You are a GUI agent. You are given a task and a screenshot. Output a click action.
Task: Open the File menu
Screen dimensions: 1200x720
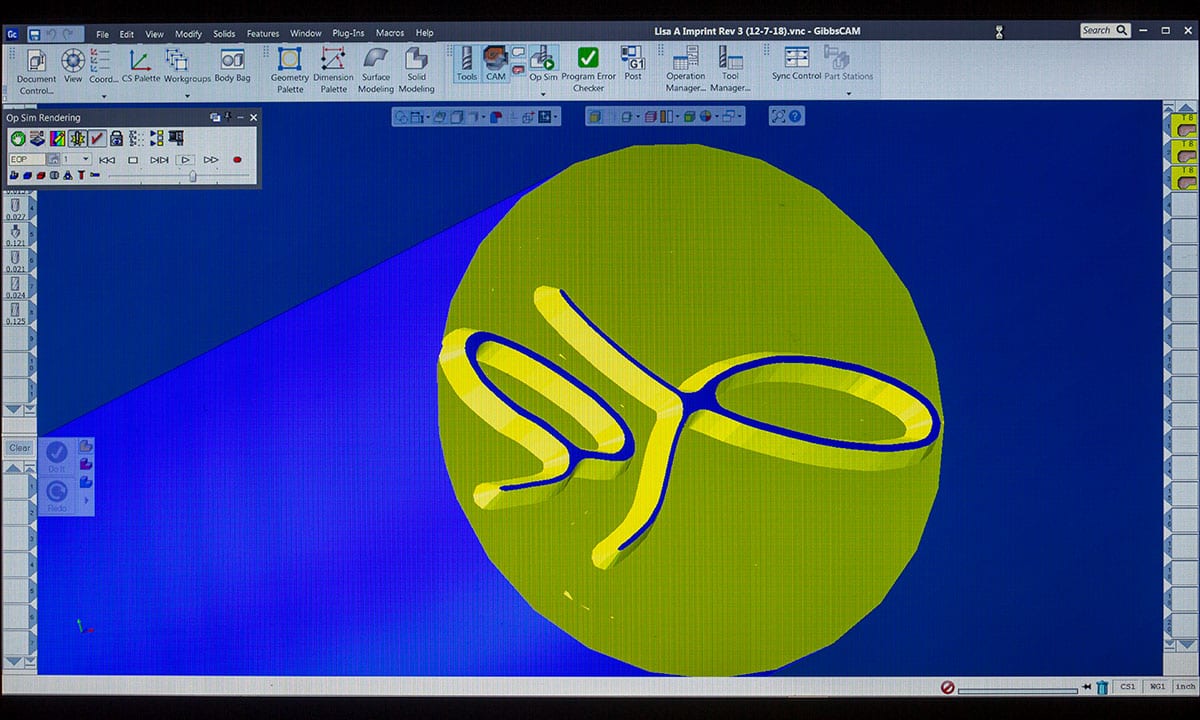pos(102,33)
